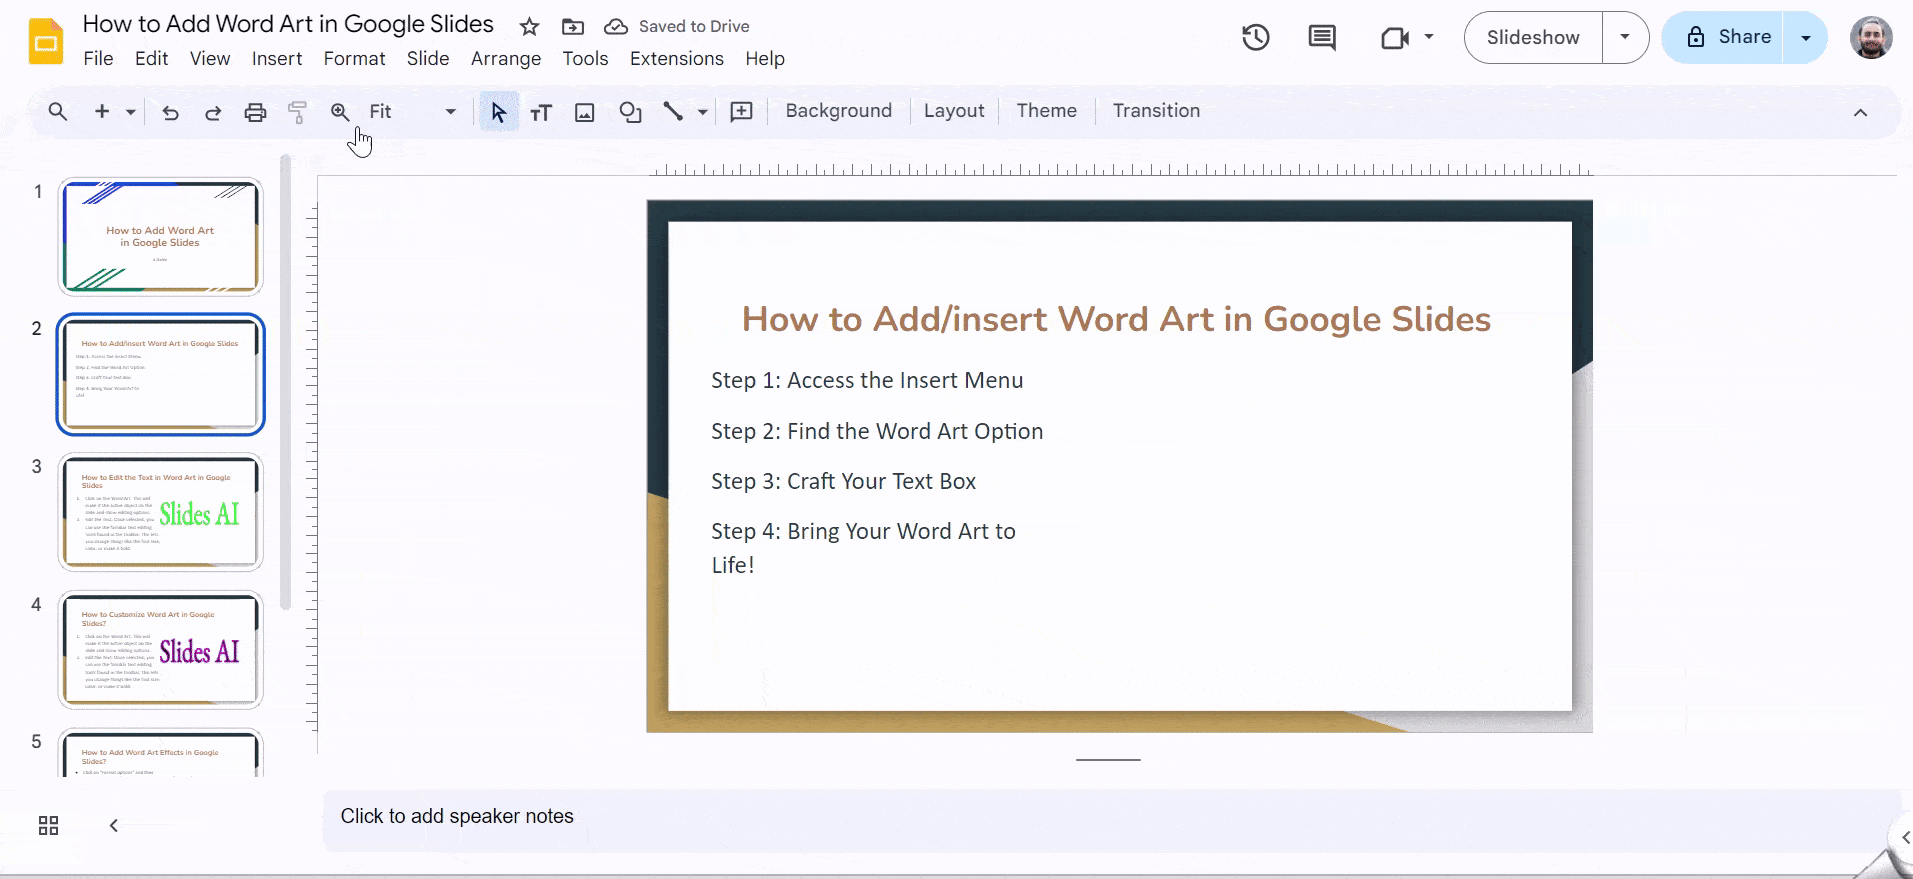Click 'Step 1: Access the Insert Menu' text
This screenshot has height=879, width=1913.
867,381
